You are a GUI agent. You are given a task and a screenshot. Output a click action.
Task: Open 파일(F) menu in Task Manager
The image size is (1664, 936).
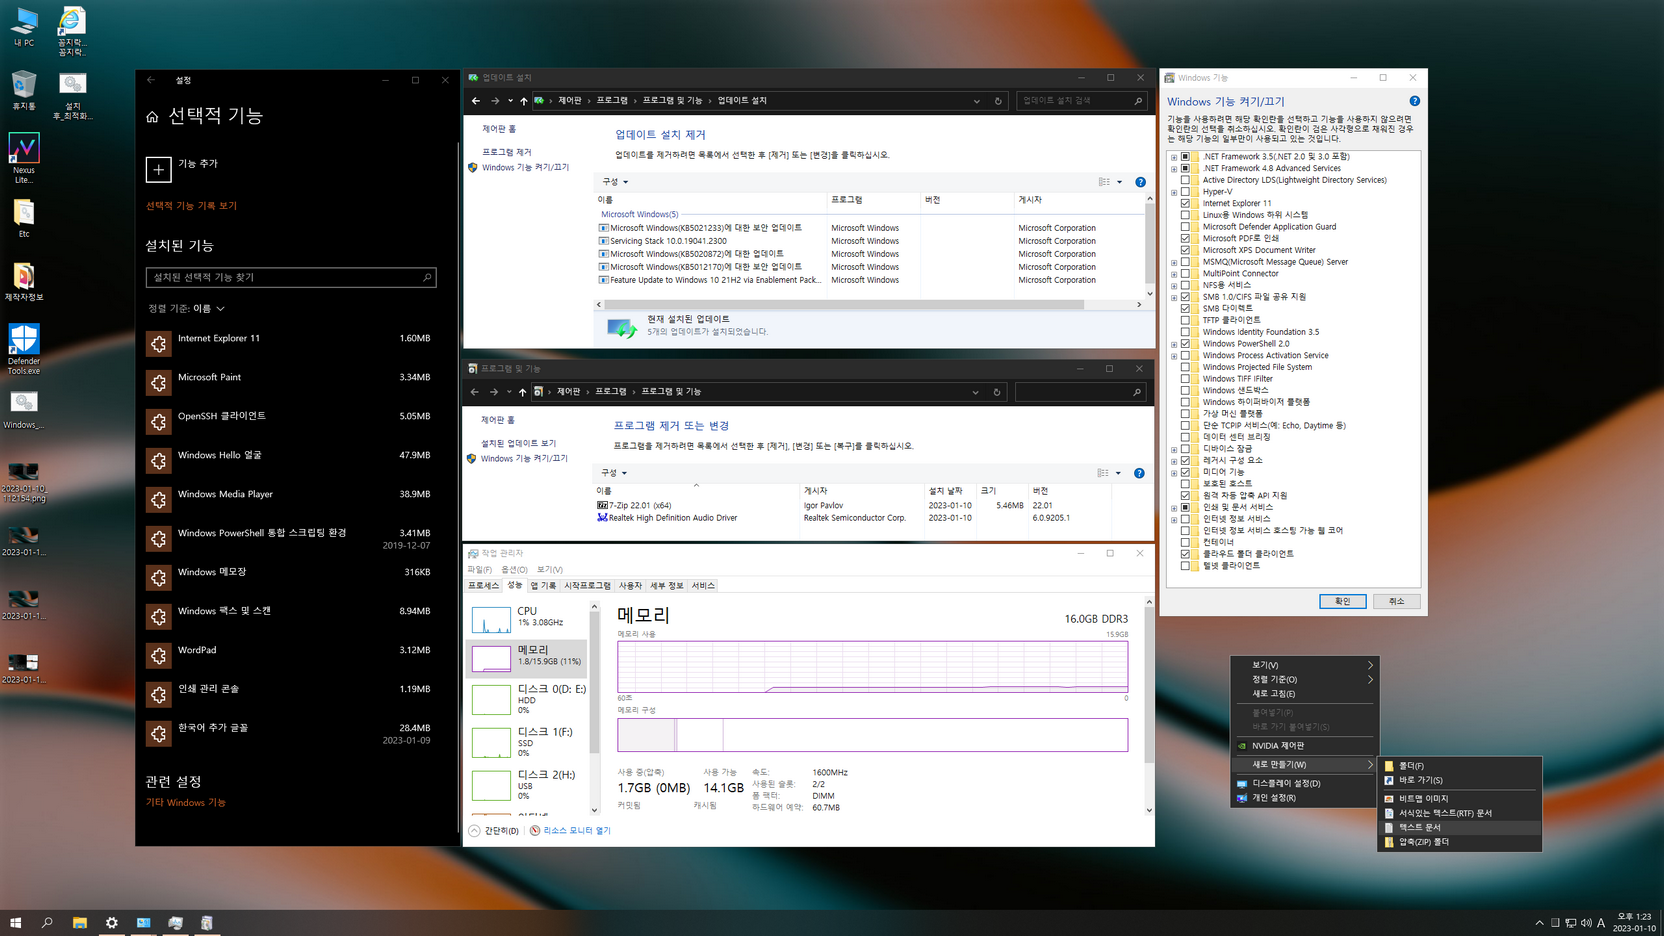(480, 570)
